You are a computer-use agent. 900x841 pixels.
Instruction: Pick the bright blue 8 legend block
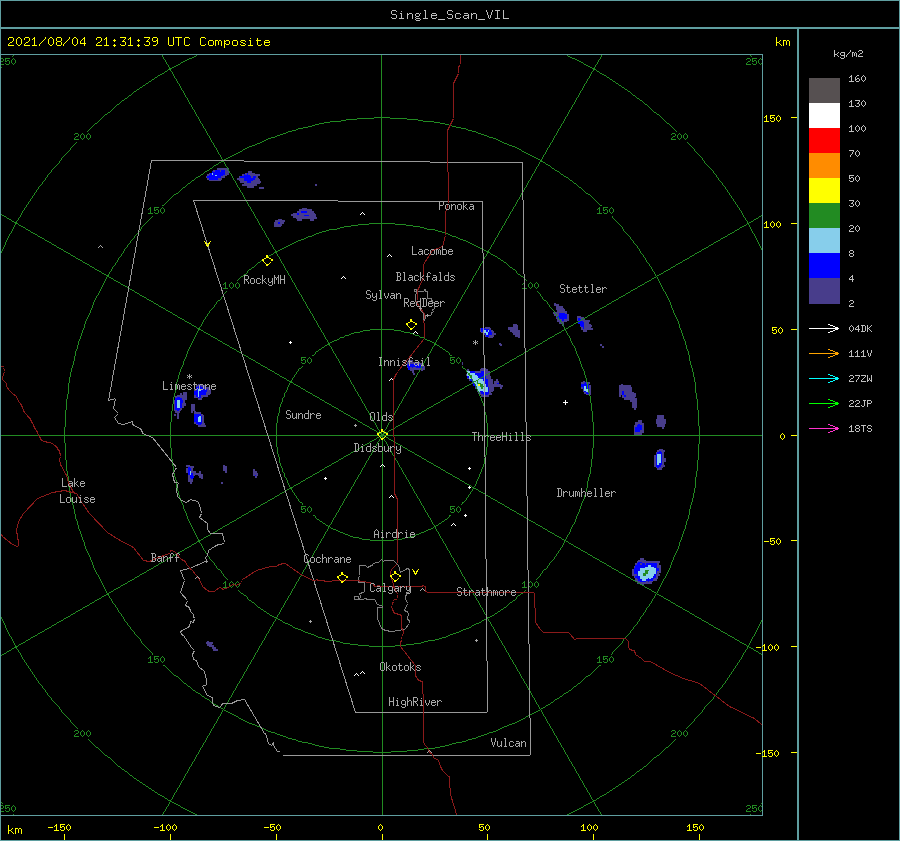tap(824, 266)
